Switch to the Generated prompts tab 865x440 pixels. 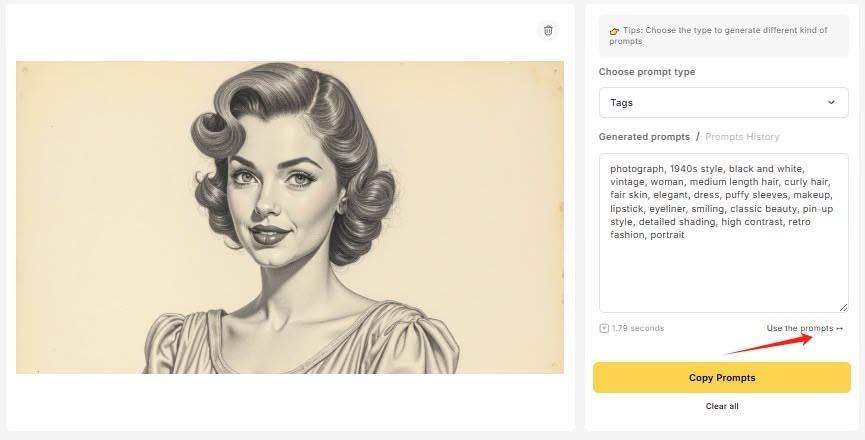pos(644,136)
